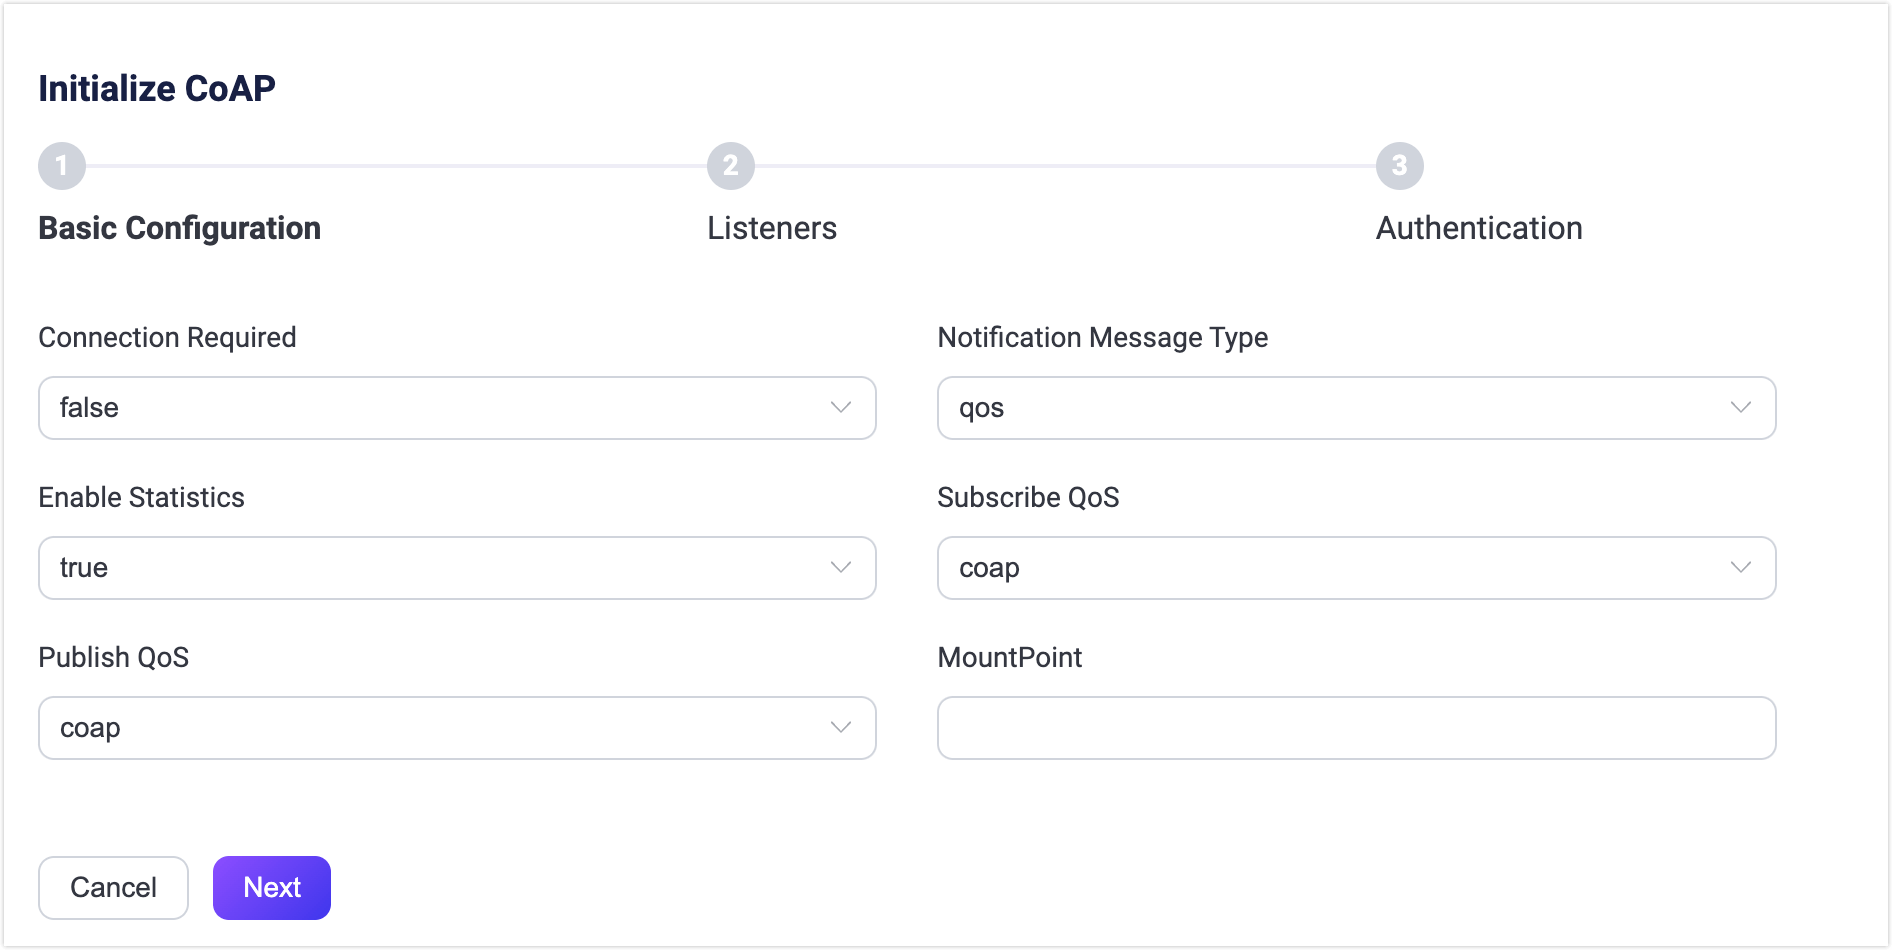Screen dimensions: 1892x950
Task: Click chevron arrow in Enable Statistics field
Action: 840,568
